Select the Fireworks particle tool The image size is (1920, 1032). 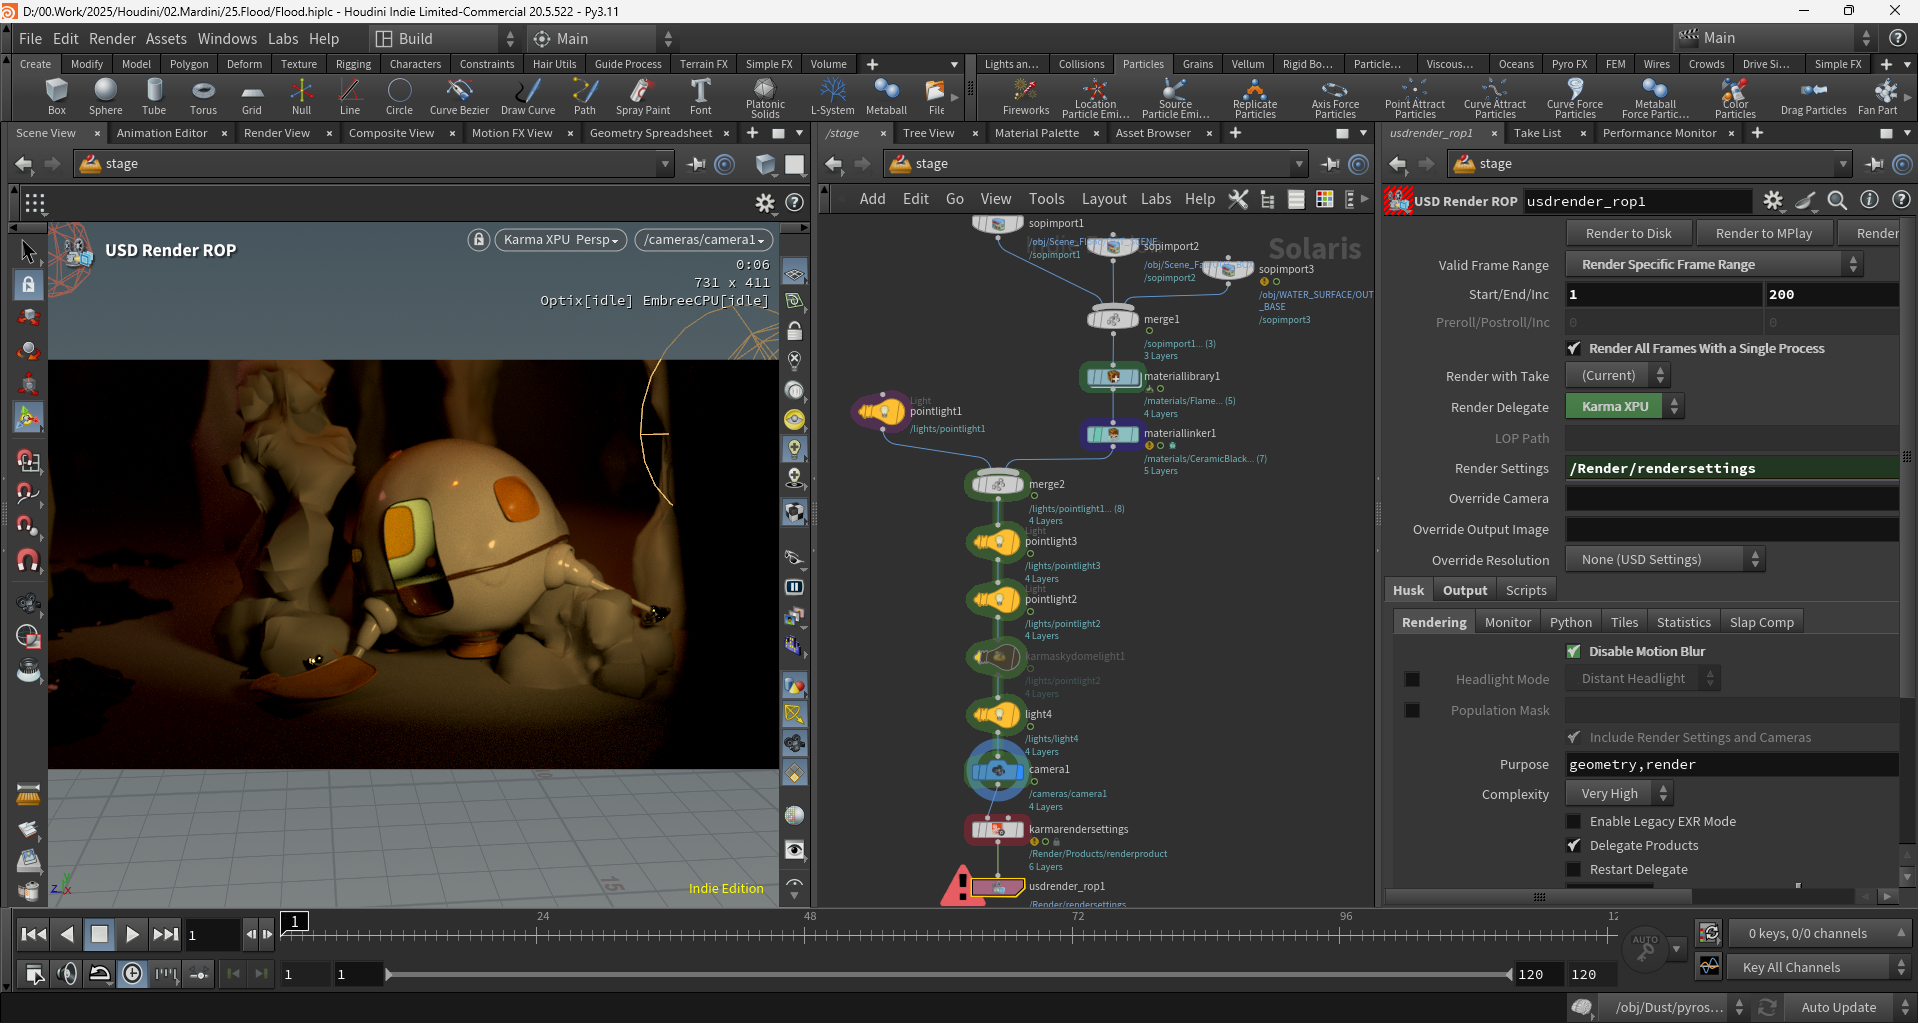point(1026,97)
